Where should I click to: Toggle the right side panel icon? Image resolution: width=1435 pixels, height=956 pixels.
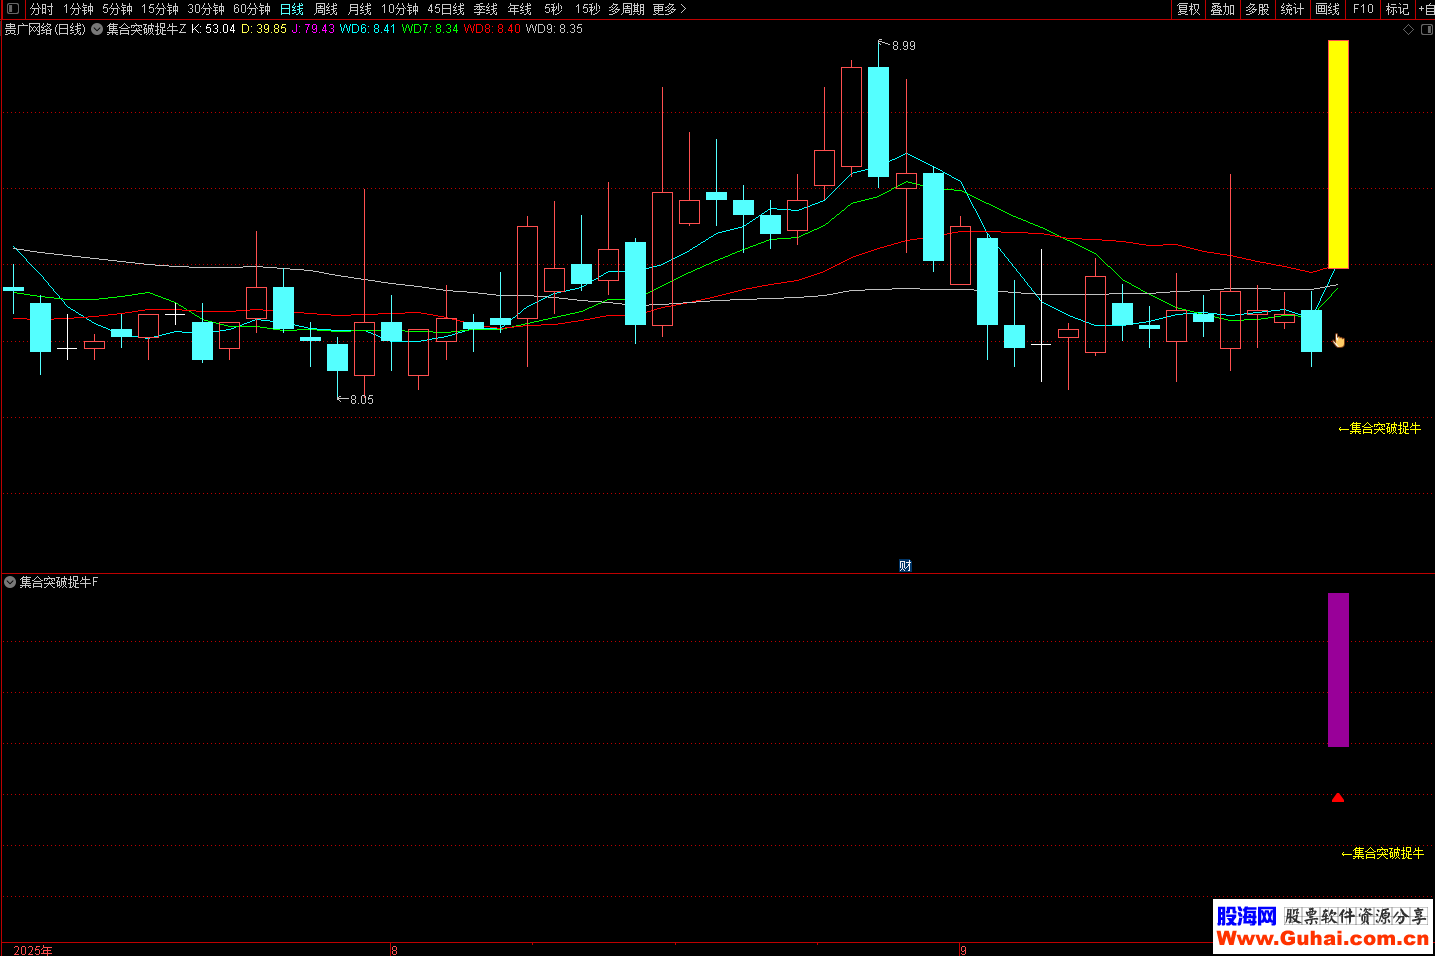(x=1426, y=29)
